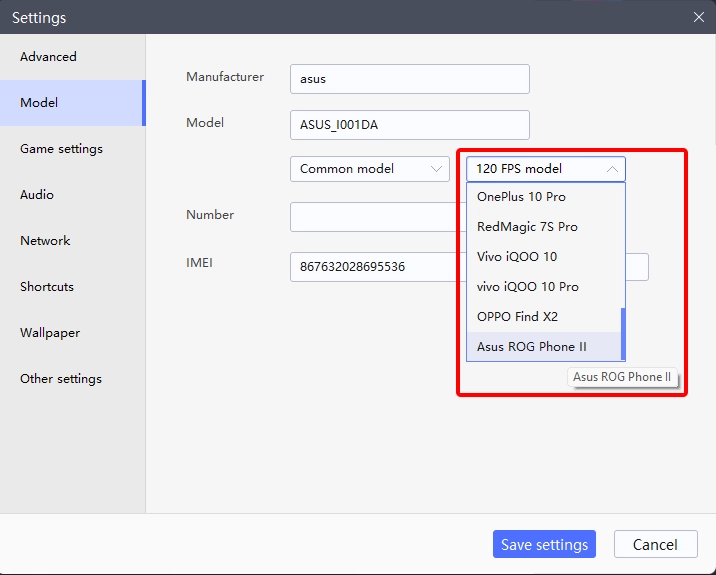Image resolution: width=716 pixels, height=575 pixels.
Task: Pick OPPO Find X2 from list
Action: pos(544,317)
